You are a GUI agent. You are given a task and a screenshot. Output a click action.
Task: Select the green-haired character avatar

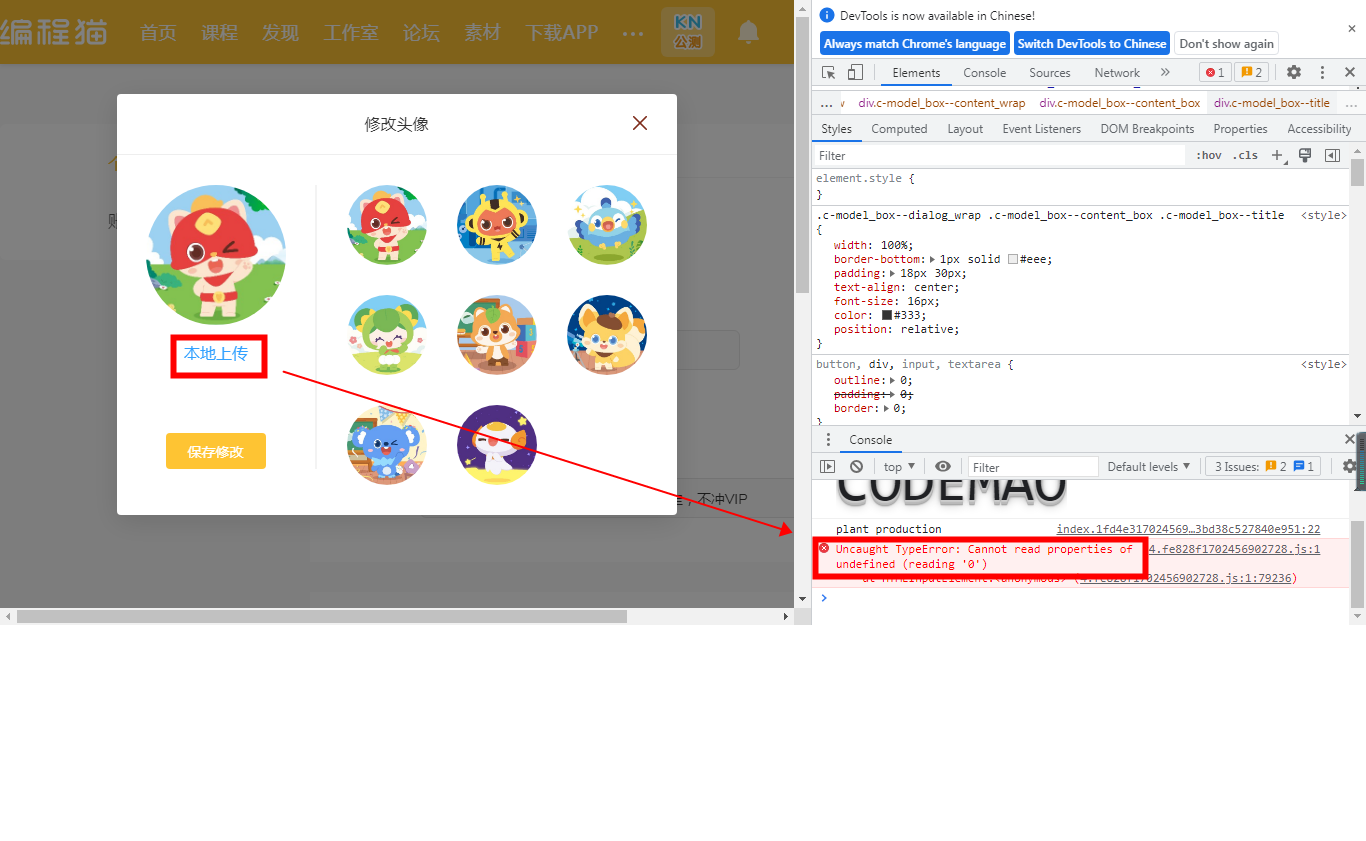point(387,335)
